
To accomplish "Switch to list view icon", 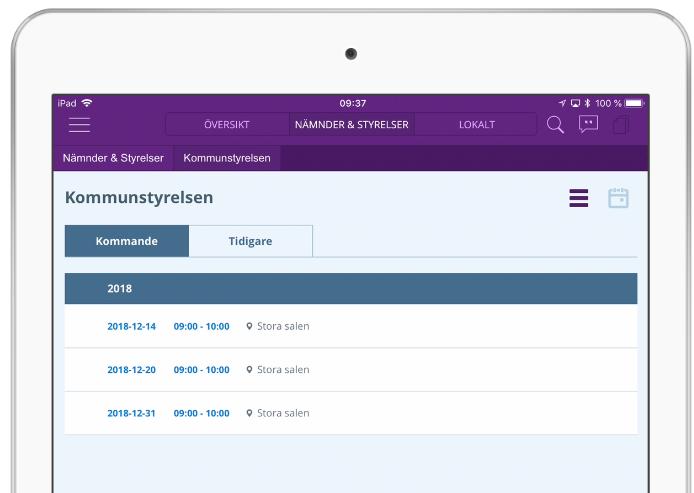I will (x=578, y=198).
